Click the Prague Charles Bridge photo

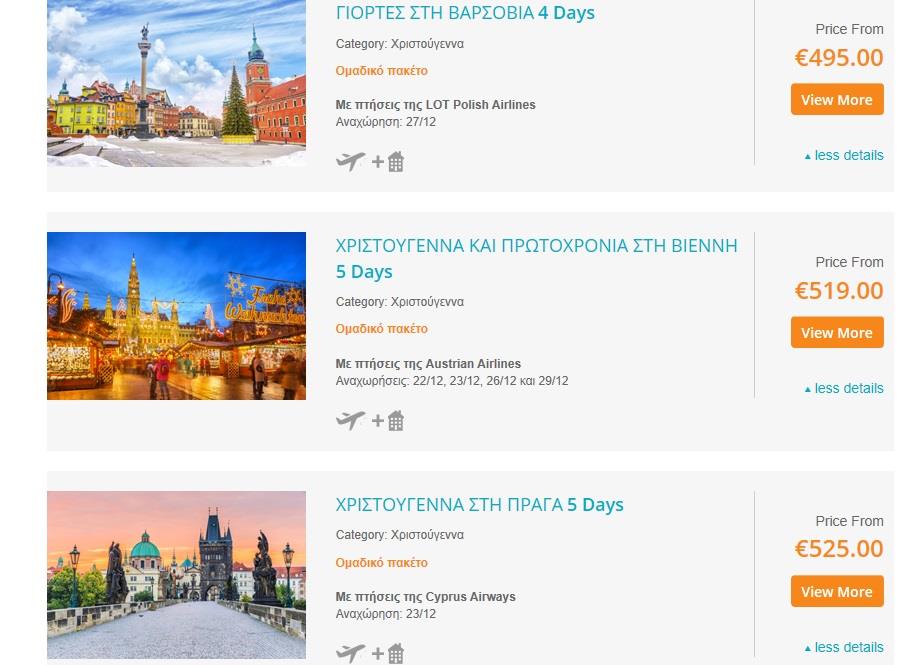coord(176,575)
